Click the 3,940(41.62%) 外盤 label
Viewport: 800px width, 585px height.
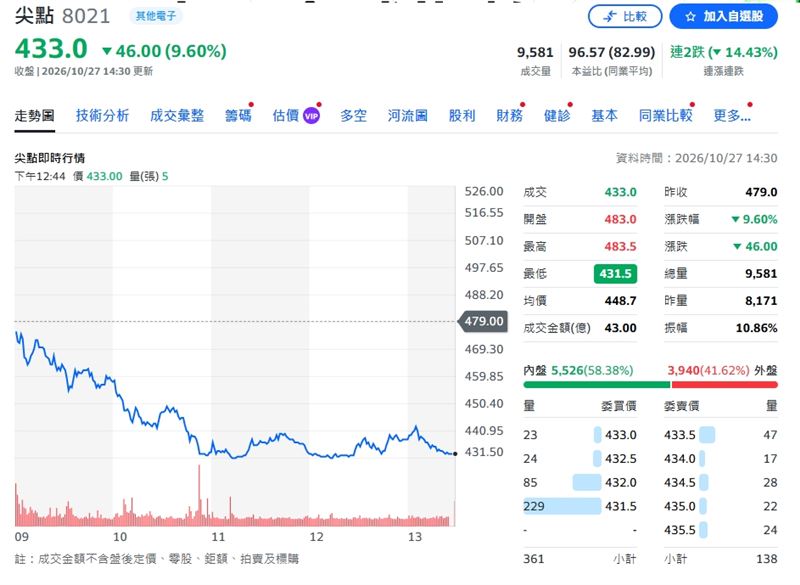(x=722, y=370)
